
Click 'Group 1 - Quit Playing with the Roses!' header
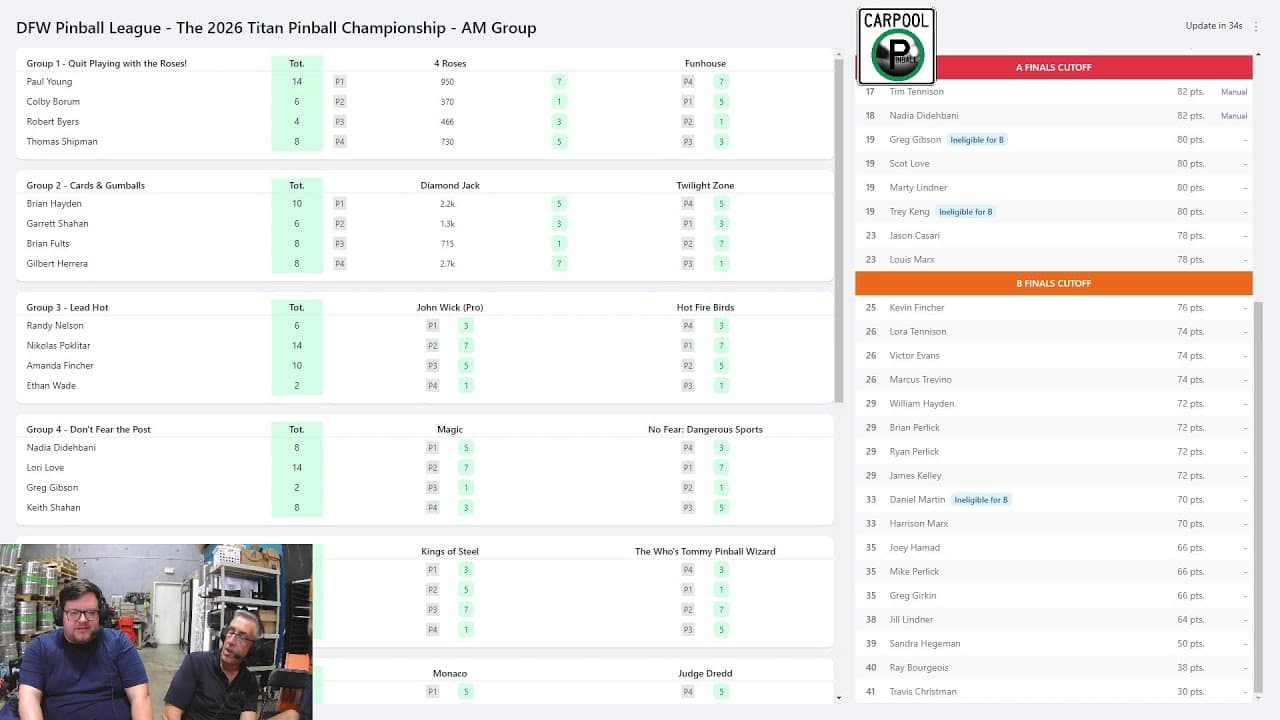[107, 64]
